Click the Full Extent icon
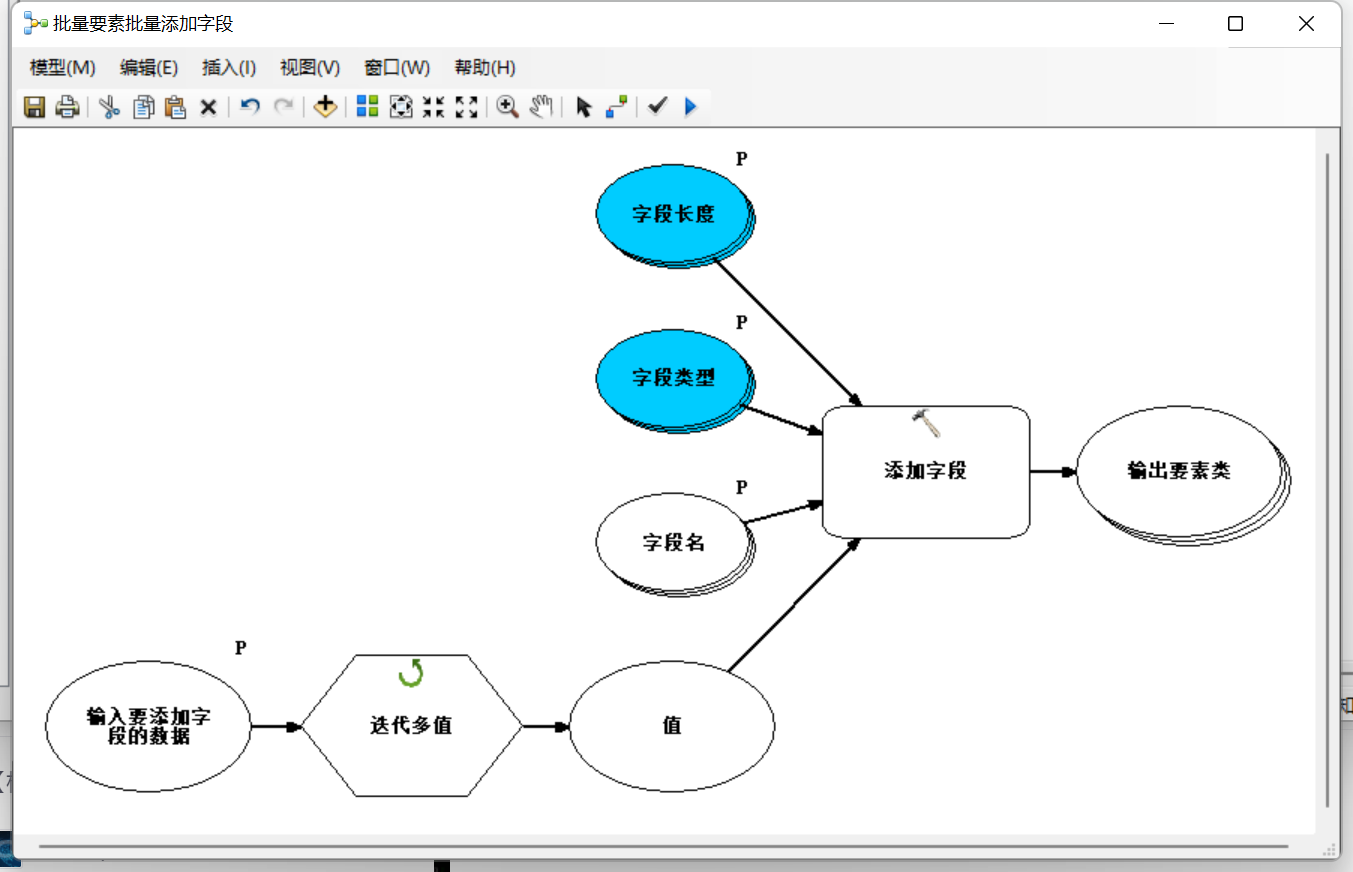This screenshot has height=872, width=1353. [401, 107]
